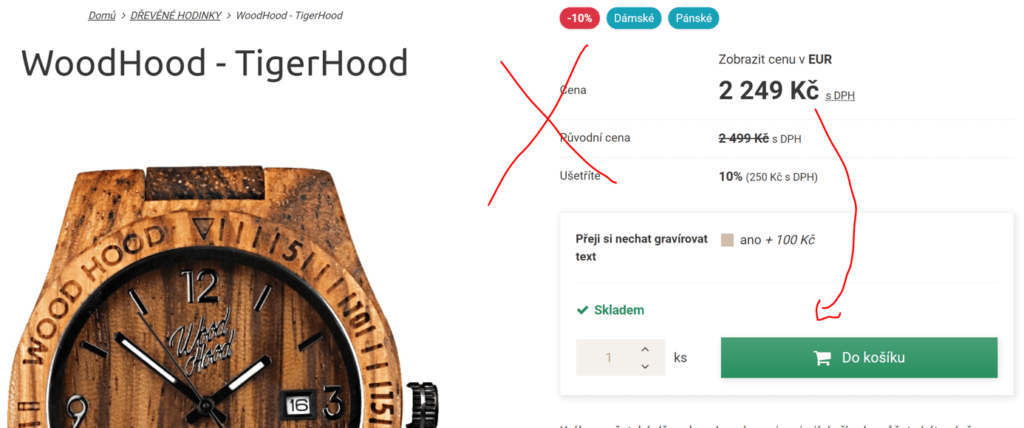1024x428 pixels.
Task: Click the chevron after Domů breadcrumb
Action: click(x=122, y=15)
